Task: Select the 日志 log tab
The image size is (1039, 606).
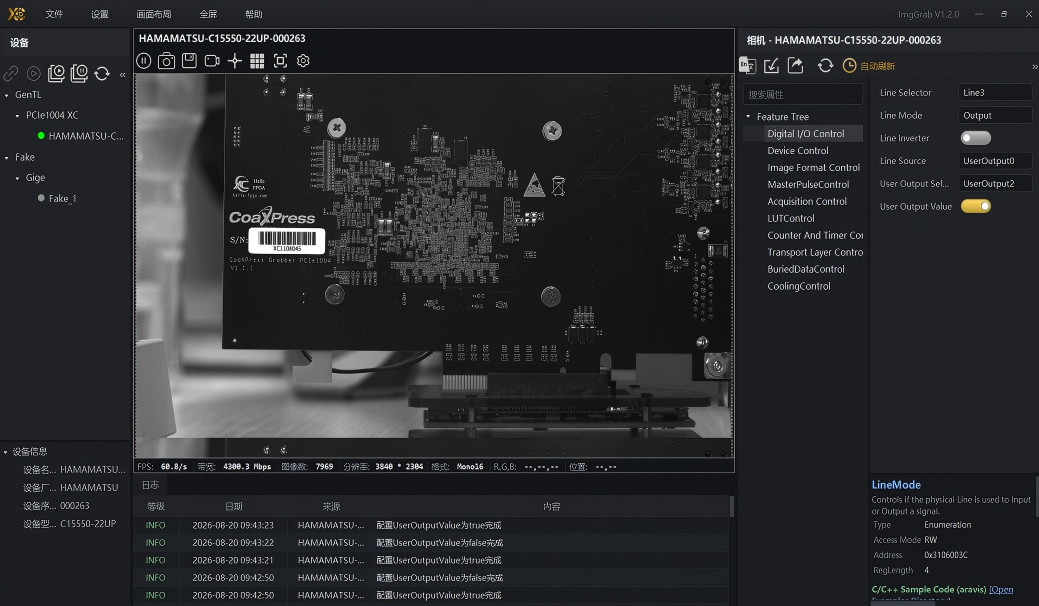Action: click(150, 485)
